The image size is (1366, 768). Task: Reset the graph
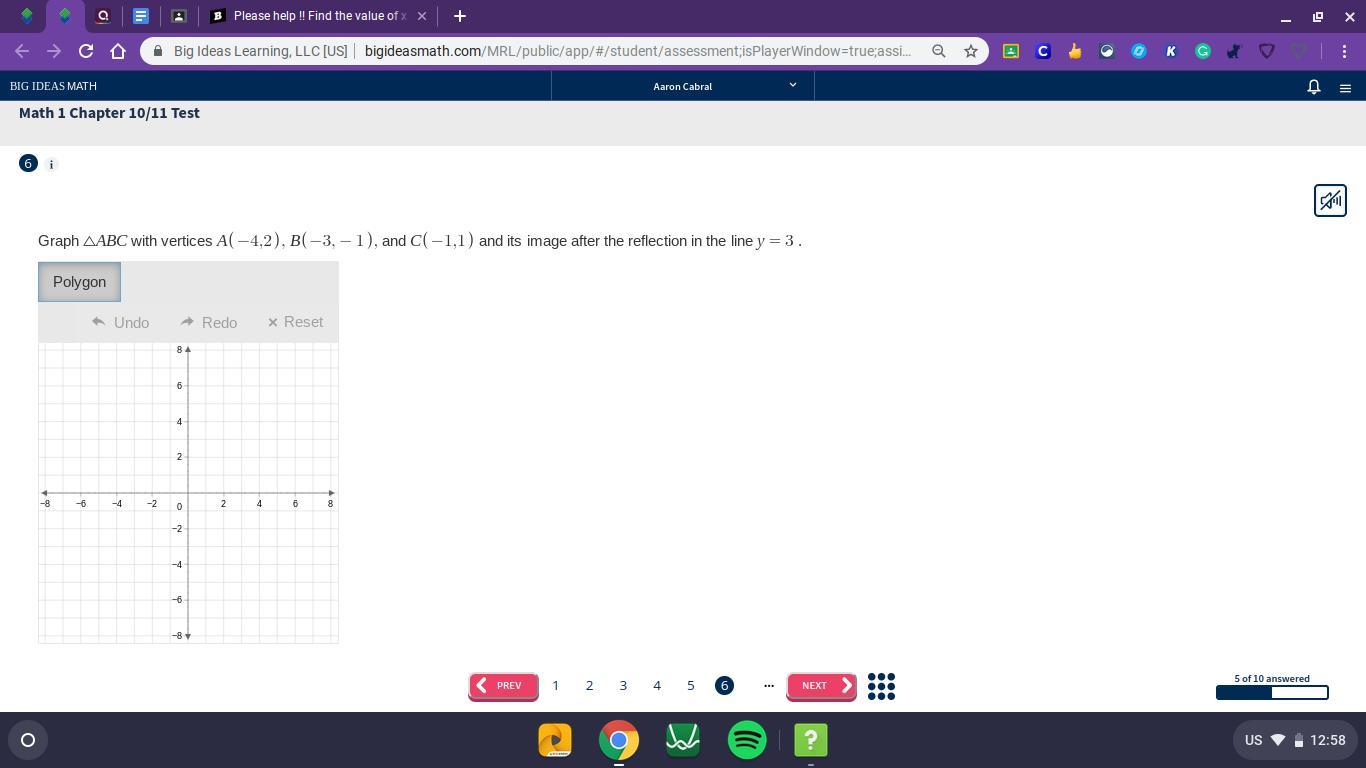tap(295, 322)
